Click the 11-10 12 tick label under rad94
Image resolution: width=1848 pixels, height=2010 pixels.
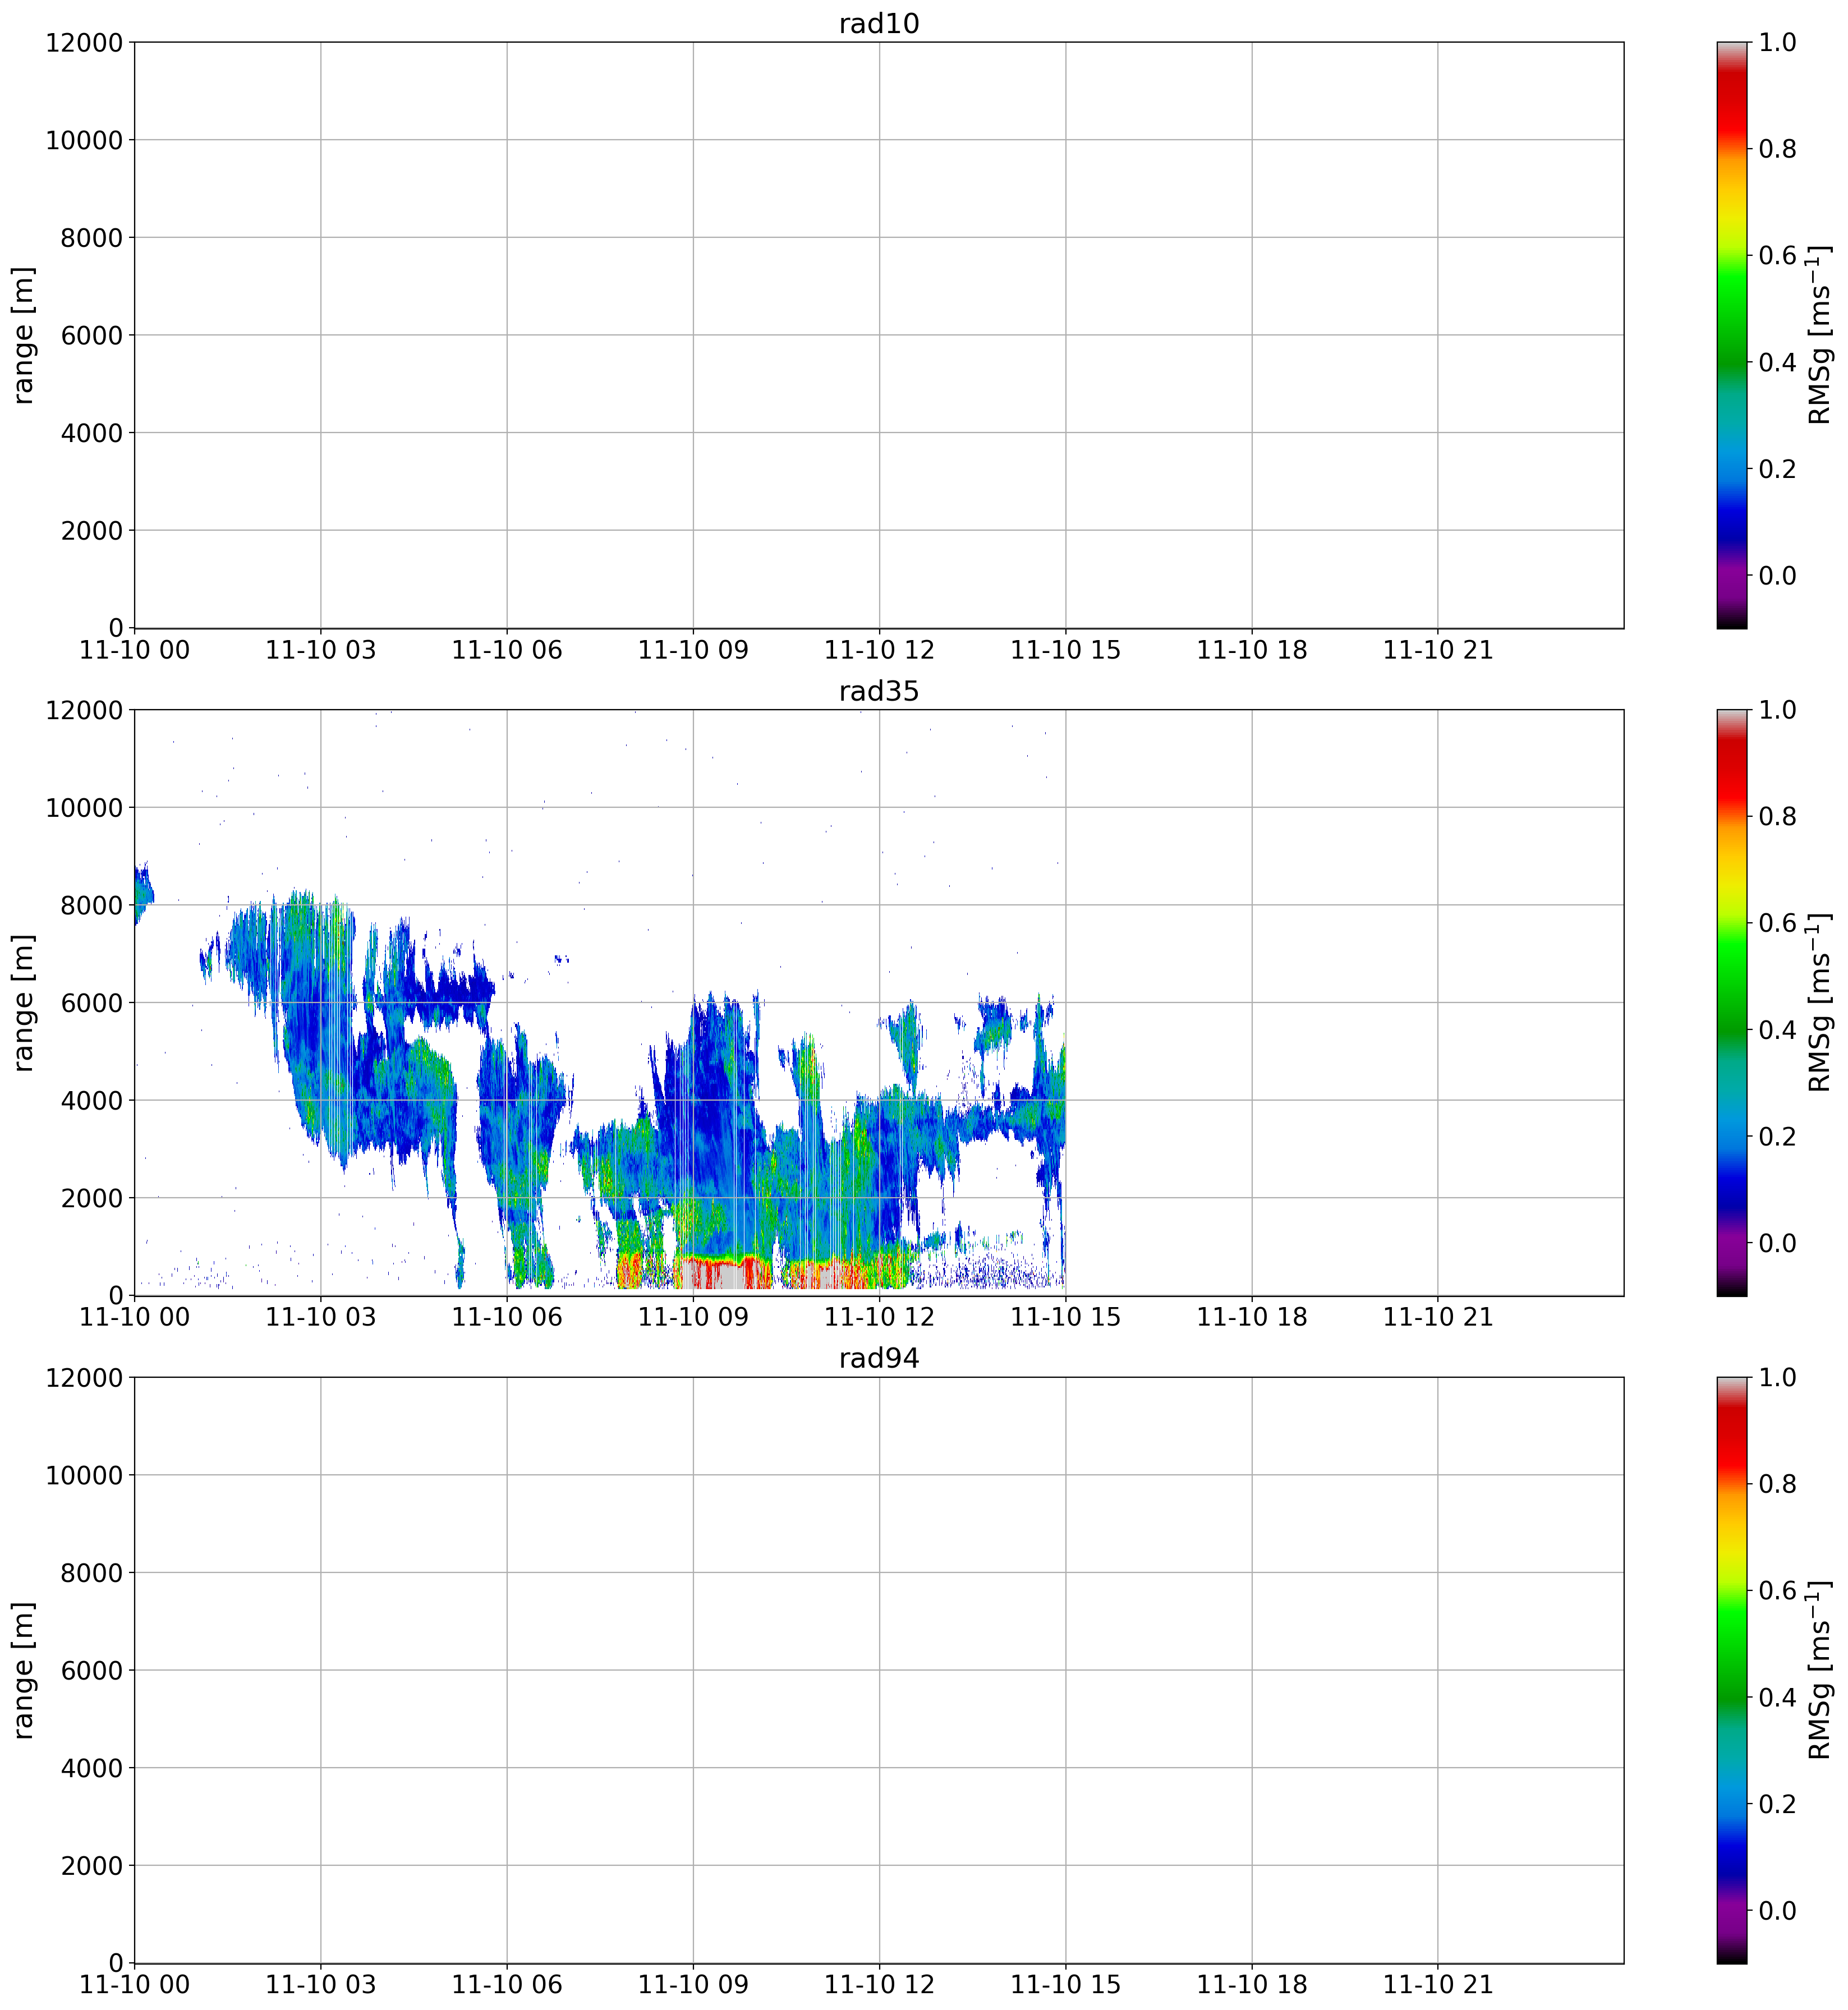879,1984
